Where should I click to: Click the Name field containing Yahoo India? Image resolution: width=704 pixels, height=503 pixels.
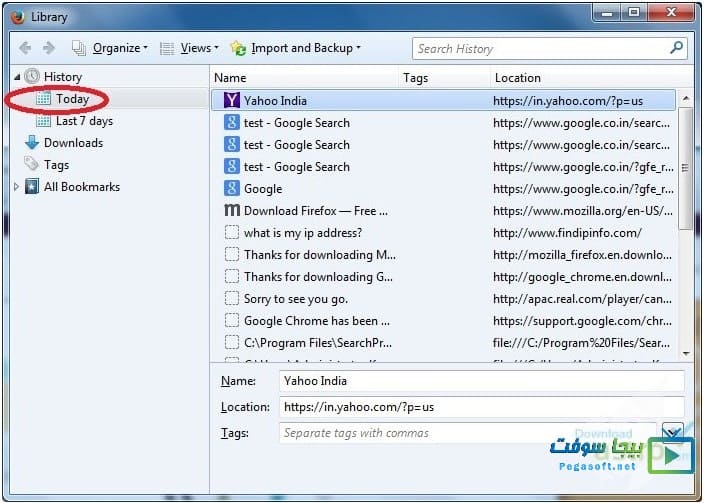coord(482,381)
